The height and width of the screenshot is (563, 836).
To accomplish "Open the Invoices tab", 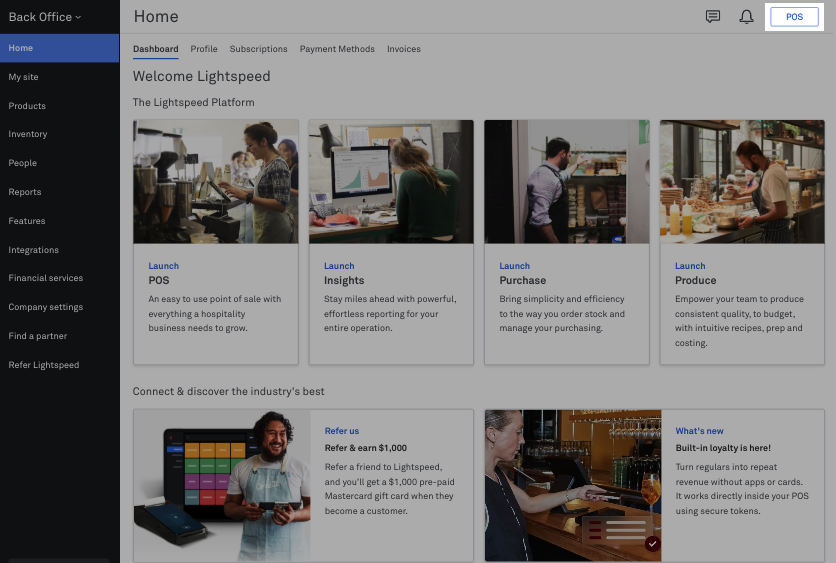I will coord(404,49).
